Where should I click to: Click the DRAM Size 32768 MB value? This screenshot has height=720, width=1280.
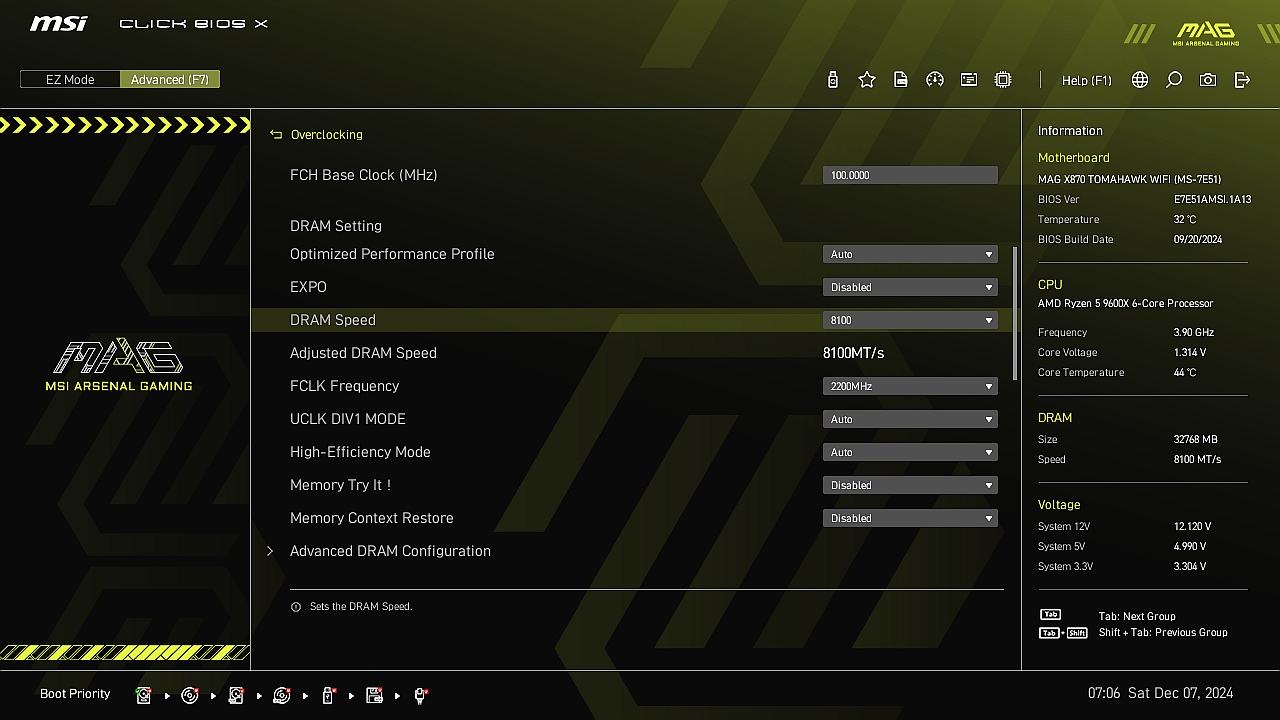point(1196,440)
